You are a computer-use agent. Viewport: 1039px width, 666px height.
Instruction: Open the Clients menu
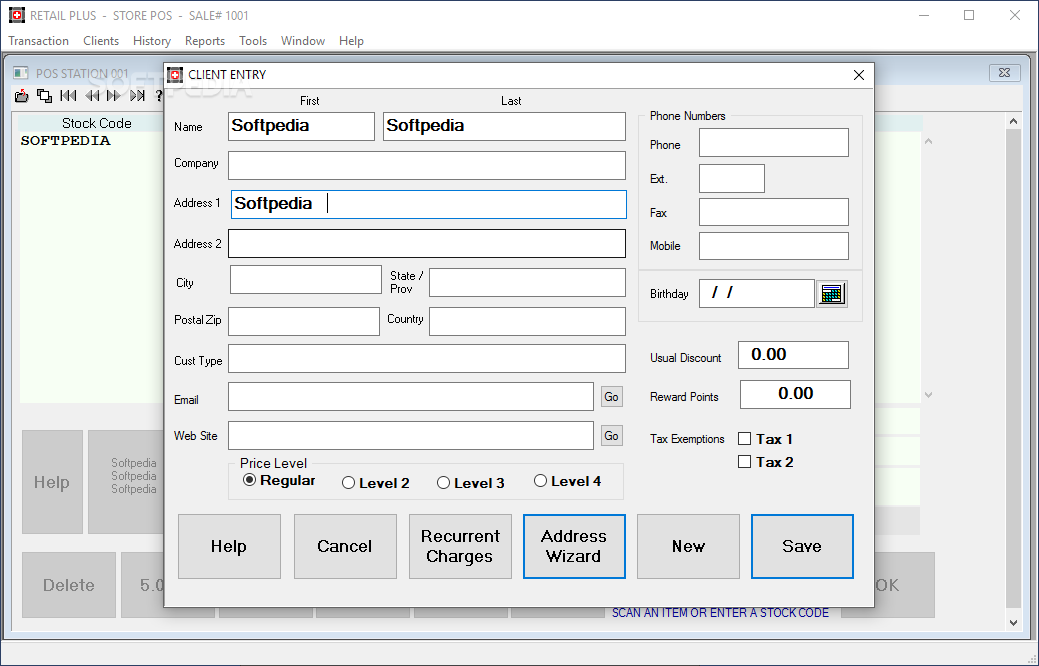[101, 40]
